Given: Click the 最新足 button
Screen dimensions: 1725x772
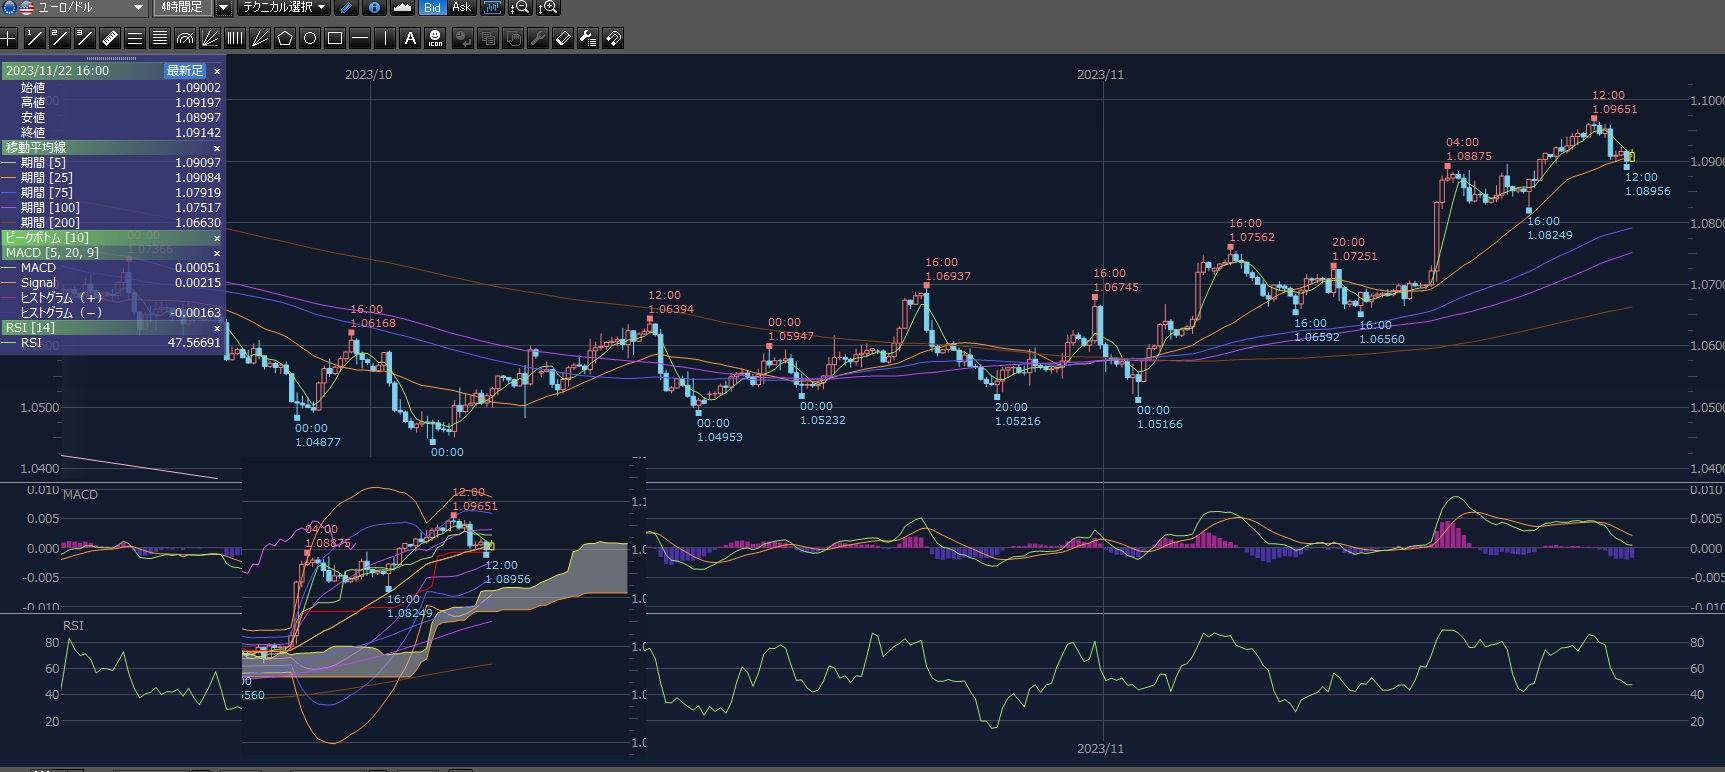Looking at the screenshot, I should click(185, 71).
